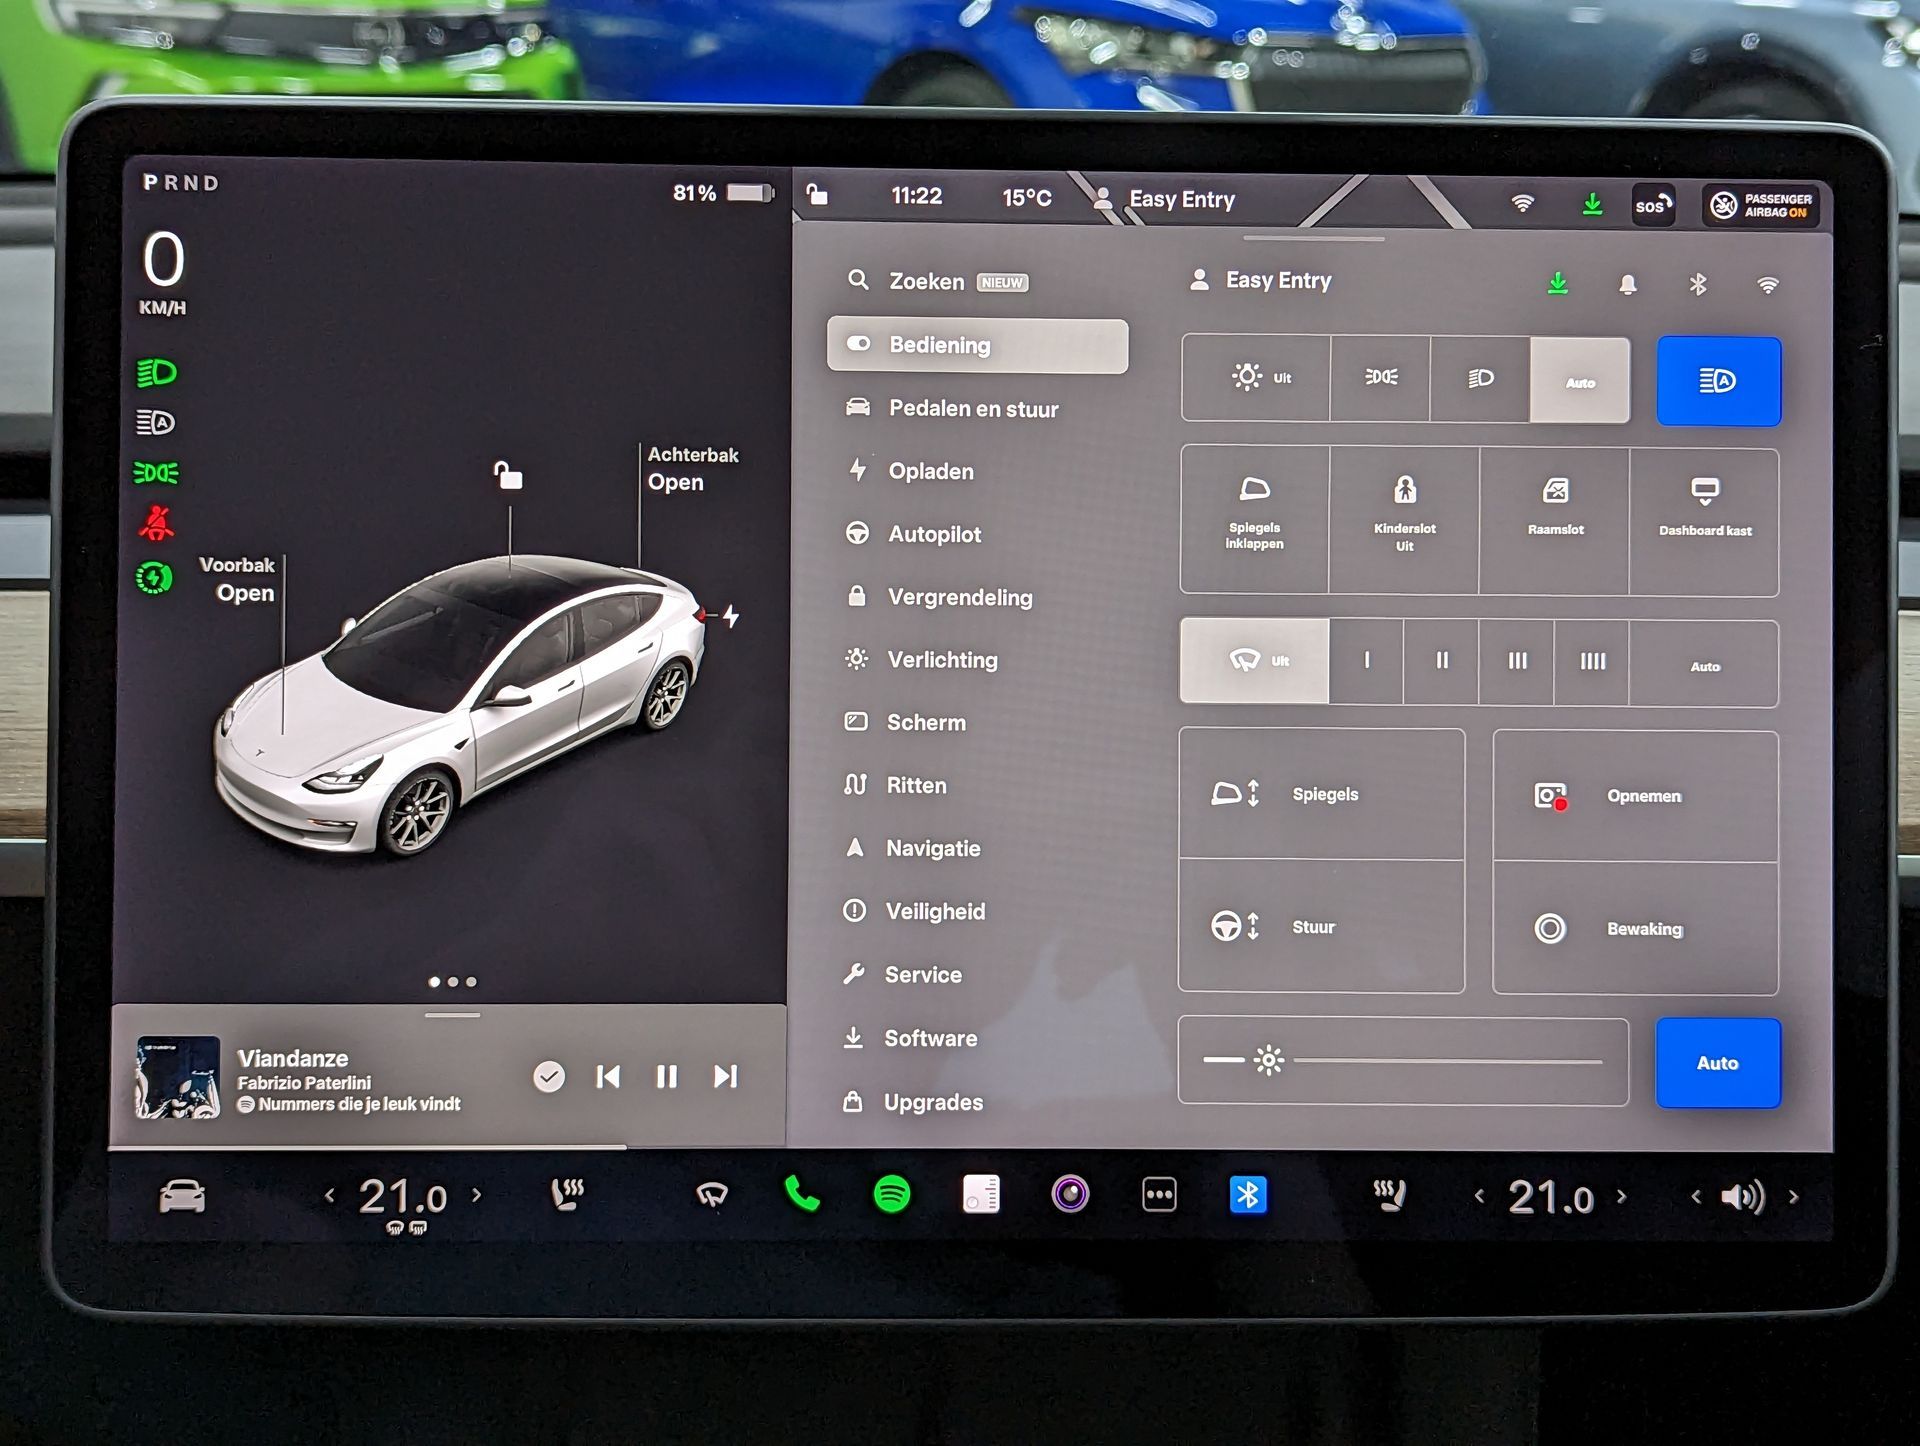Tap the Wi-Fi icon in controls header
1920x1446 pixels.
[x=1768, y=285]
